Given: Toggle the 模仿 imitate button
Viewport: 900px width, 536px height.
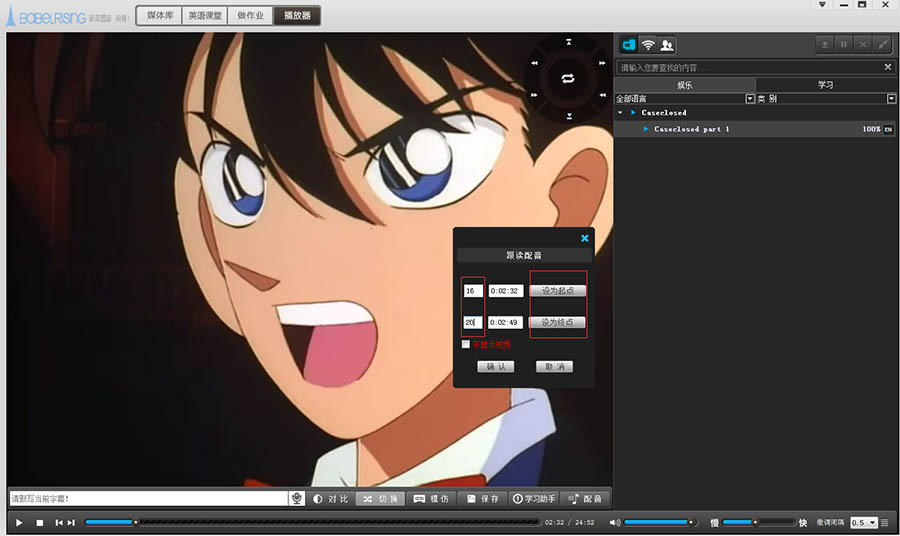Looking at the screenshot, I should [431, 499].
